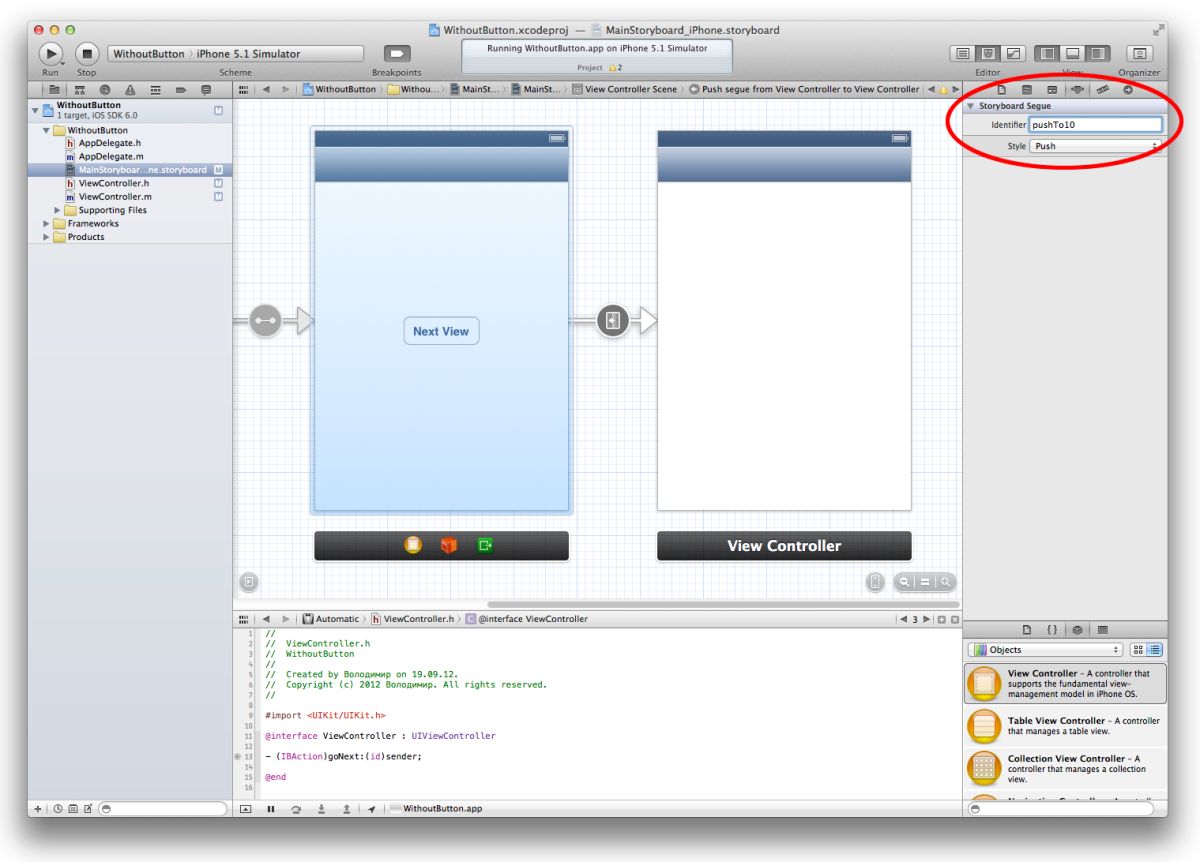Expand the Supporting Files group
Image resolution: width=1200 pixels, height=862 pixels.
(x=58, y=210)
